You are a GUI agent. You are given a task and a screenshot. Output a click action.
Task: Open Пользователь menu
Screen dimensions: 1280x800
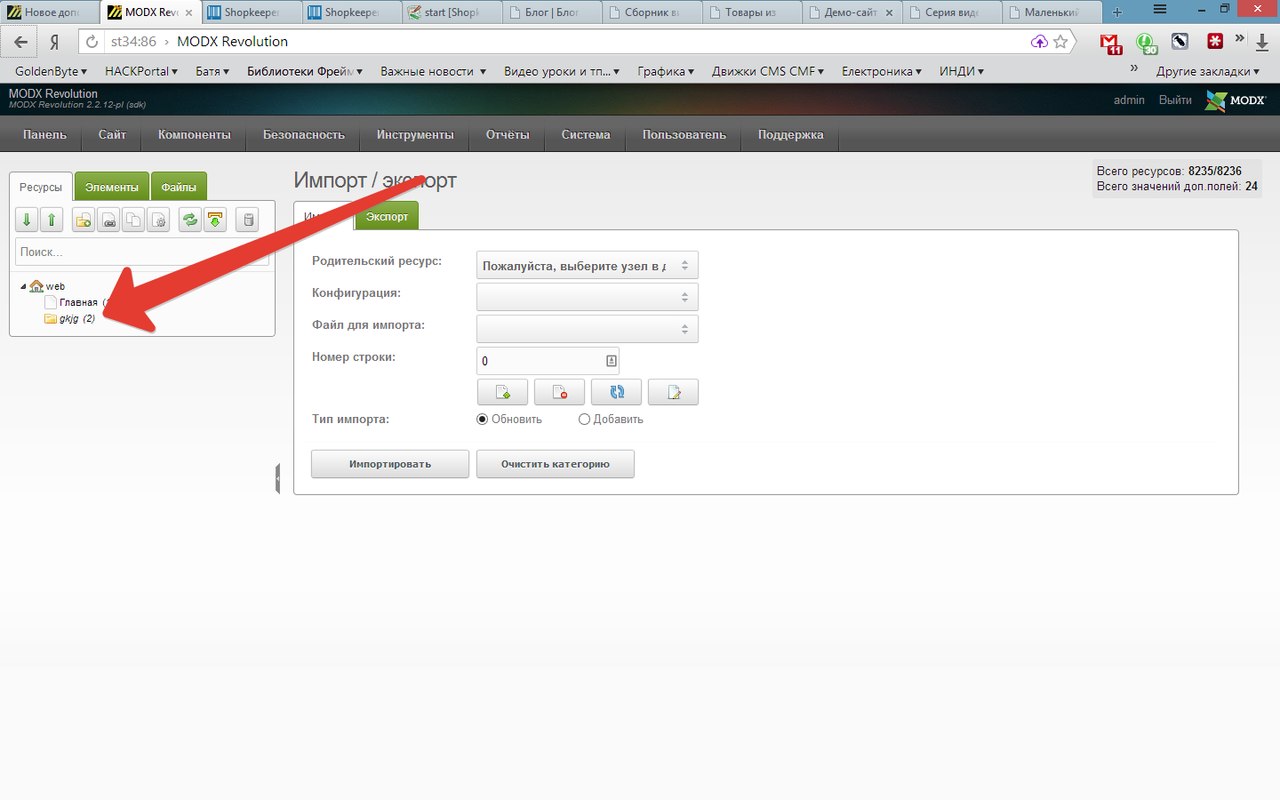pos(684,135)
